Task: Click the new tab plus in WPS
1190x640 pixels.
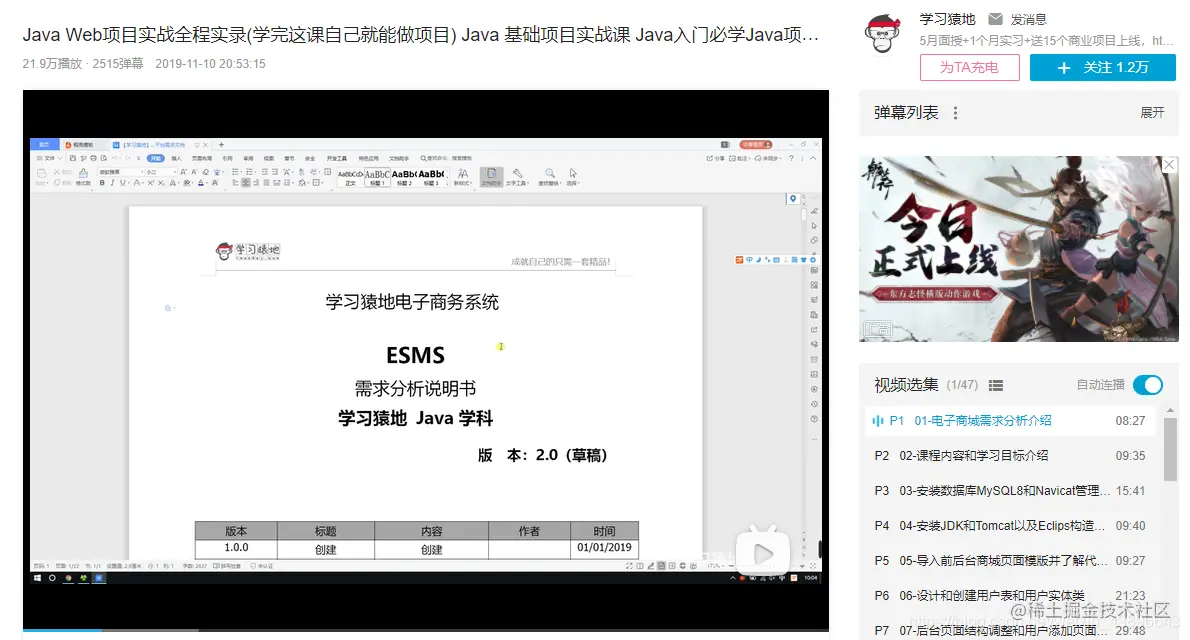Action: click(x=221, y=145)
